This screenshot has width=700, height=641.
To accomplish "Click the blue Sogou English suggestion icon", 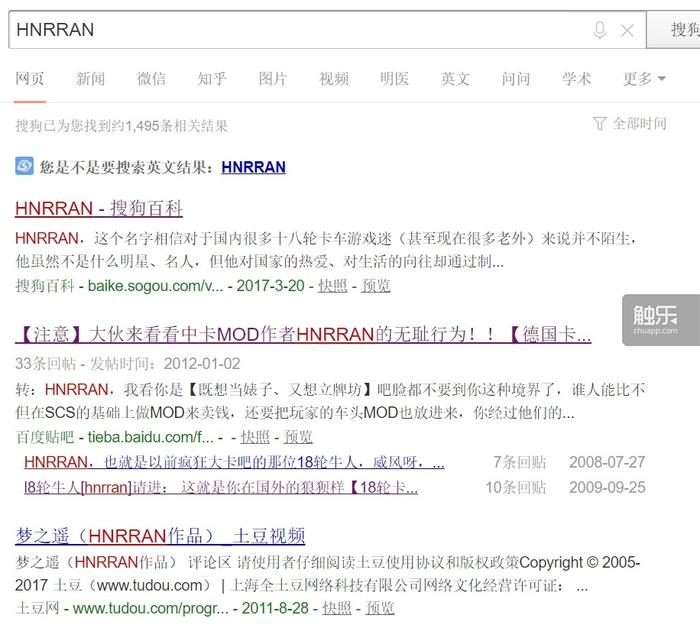I will point(24,166).
